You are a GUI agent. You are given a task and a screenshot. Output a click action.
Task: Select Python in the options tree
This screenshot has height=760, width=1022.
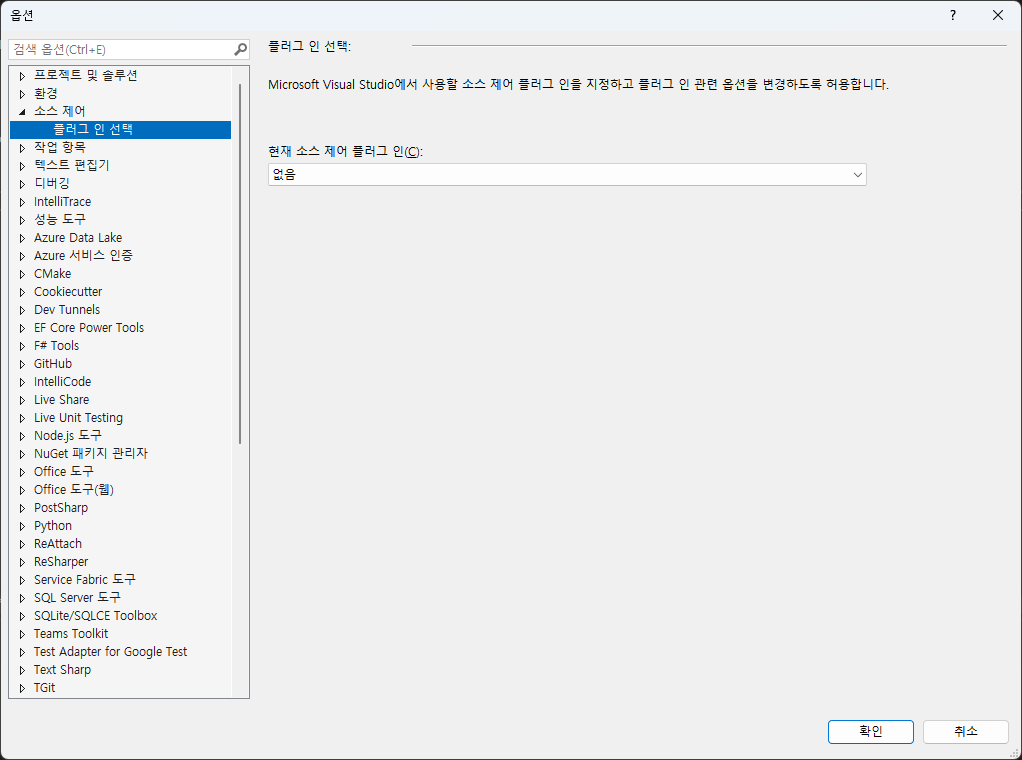53,526
